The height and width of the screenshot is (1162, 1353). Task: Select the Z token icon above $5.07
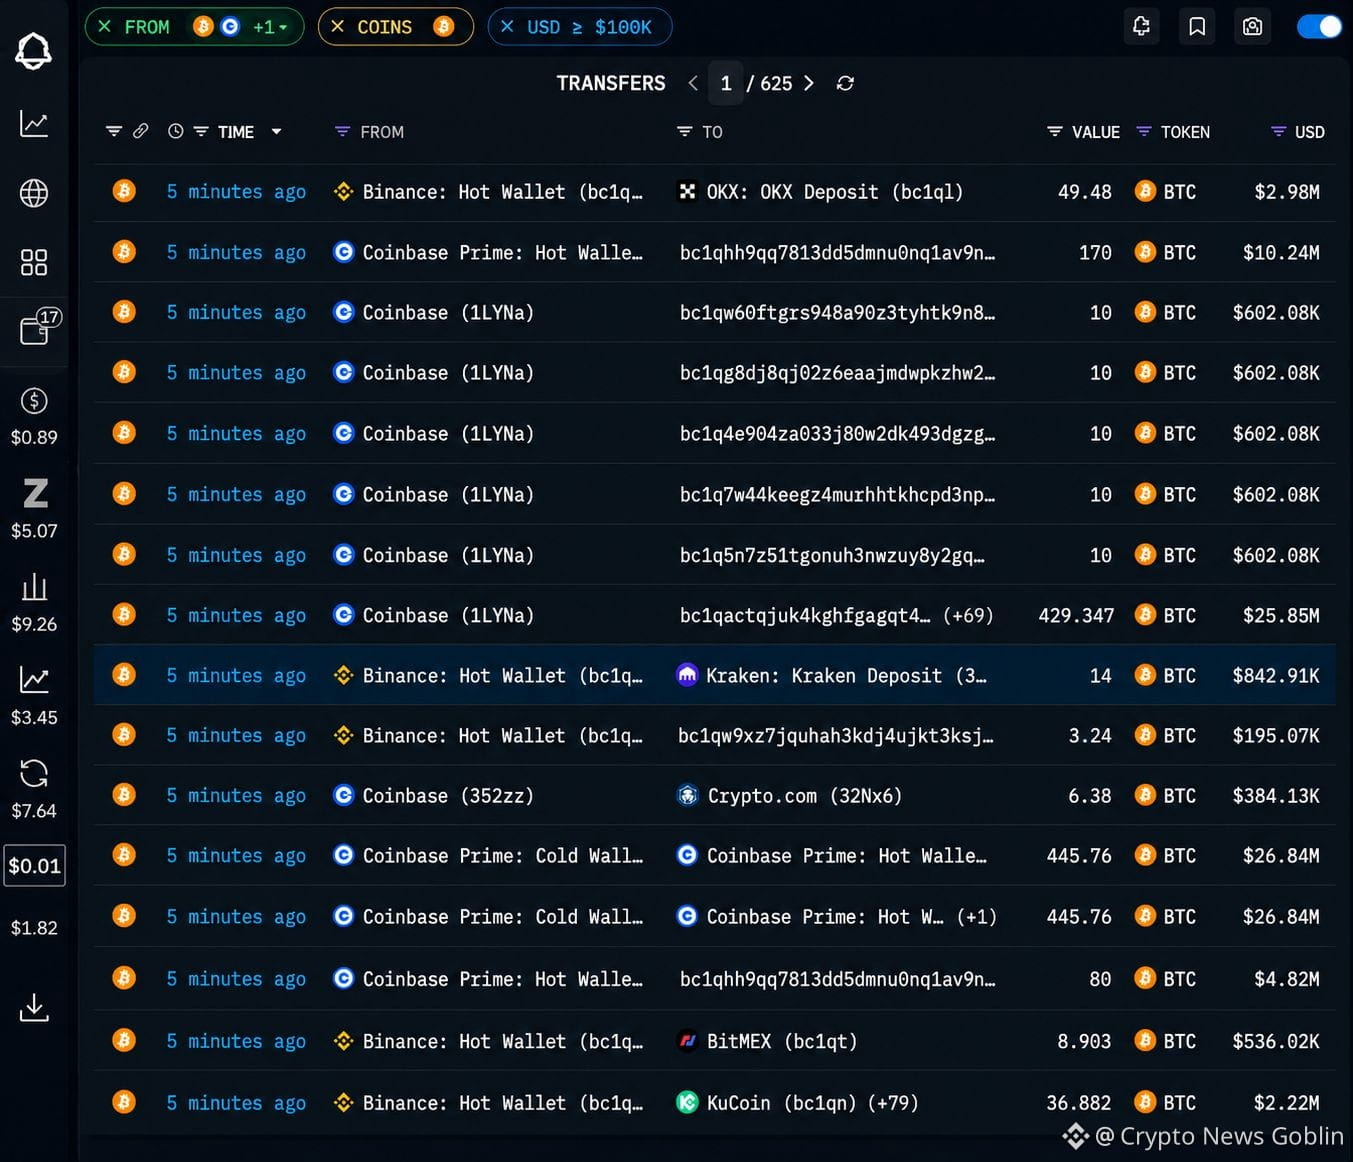coord(35,493)
